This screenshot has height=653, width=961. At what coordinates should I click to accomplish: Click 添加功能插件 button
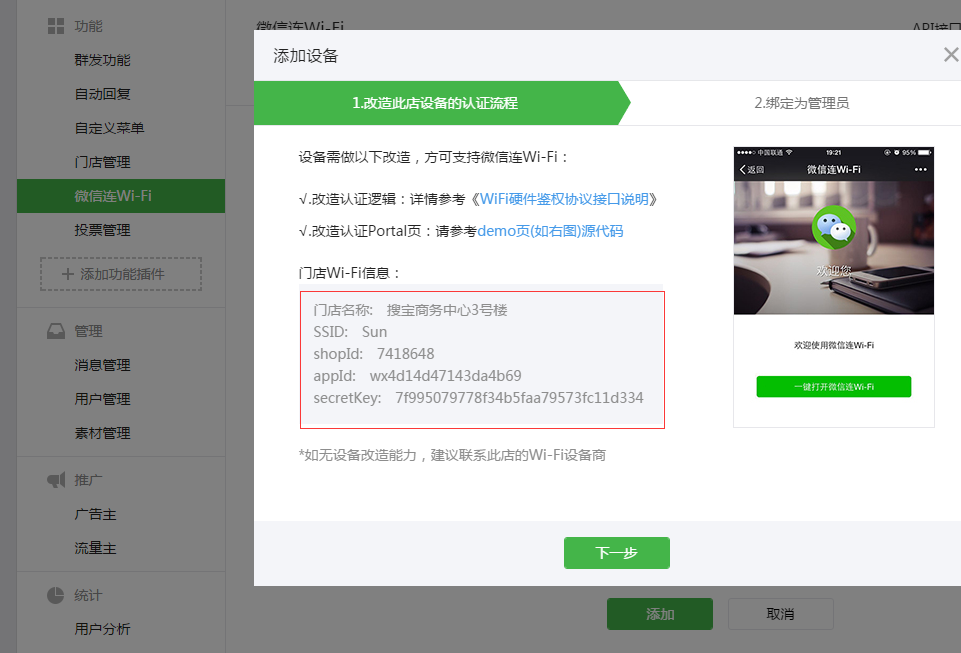[x=121, y=274]
